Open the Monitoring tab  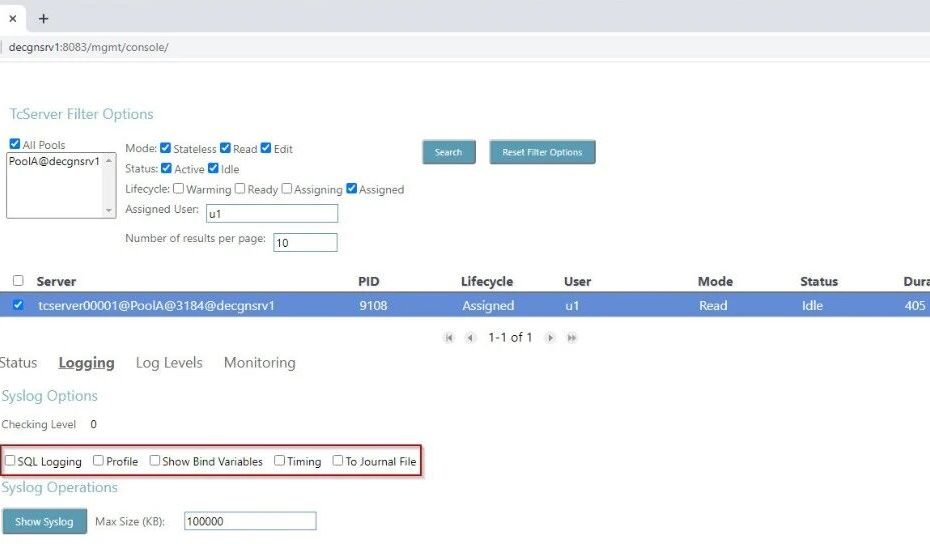(x=259, y=363)
